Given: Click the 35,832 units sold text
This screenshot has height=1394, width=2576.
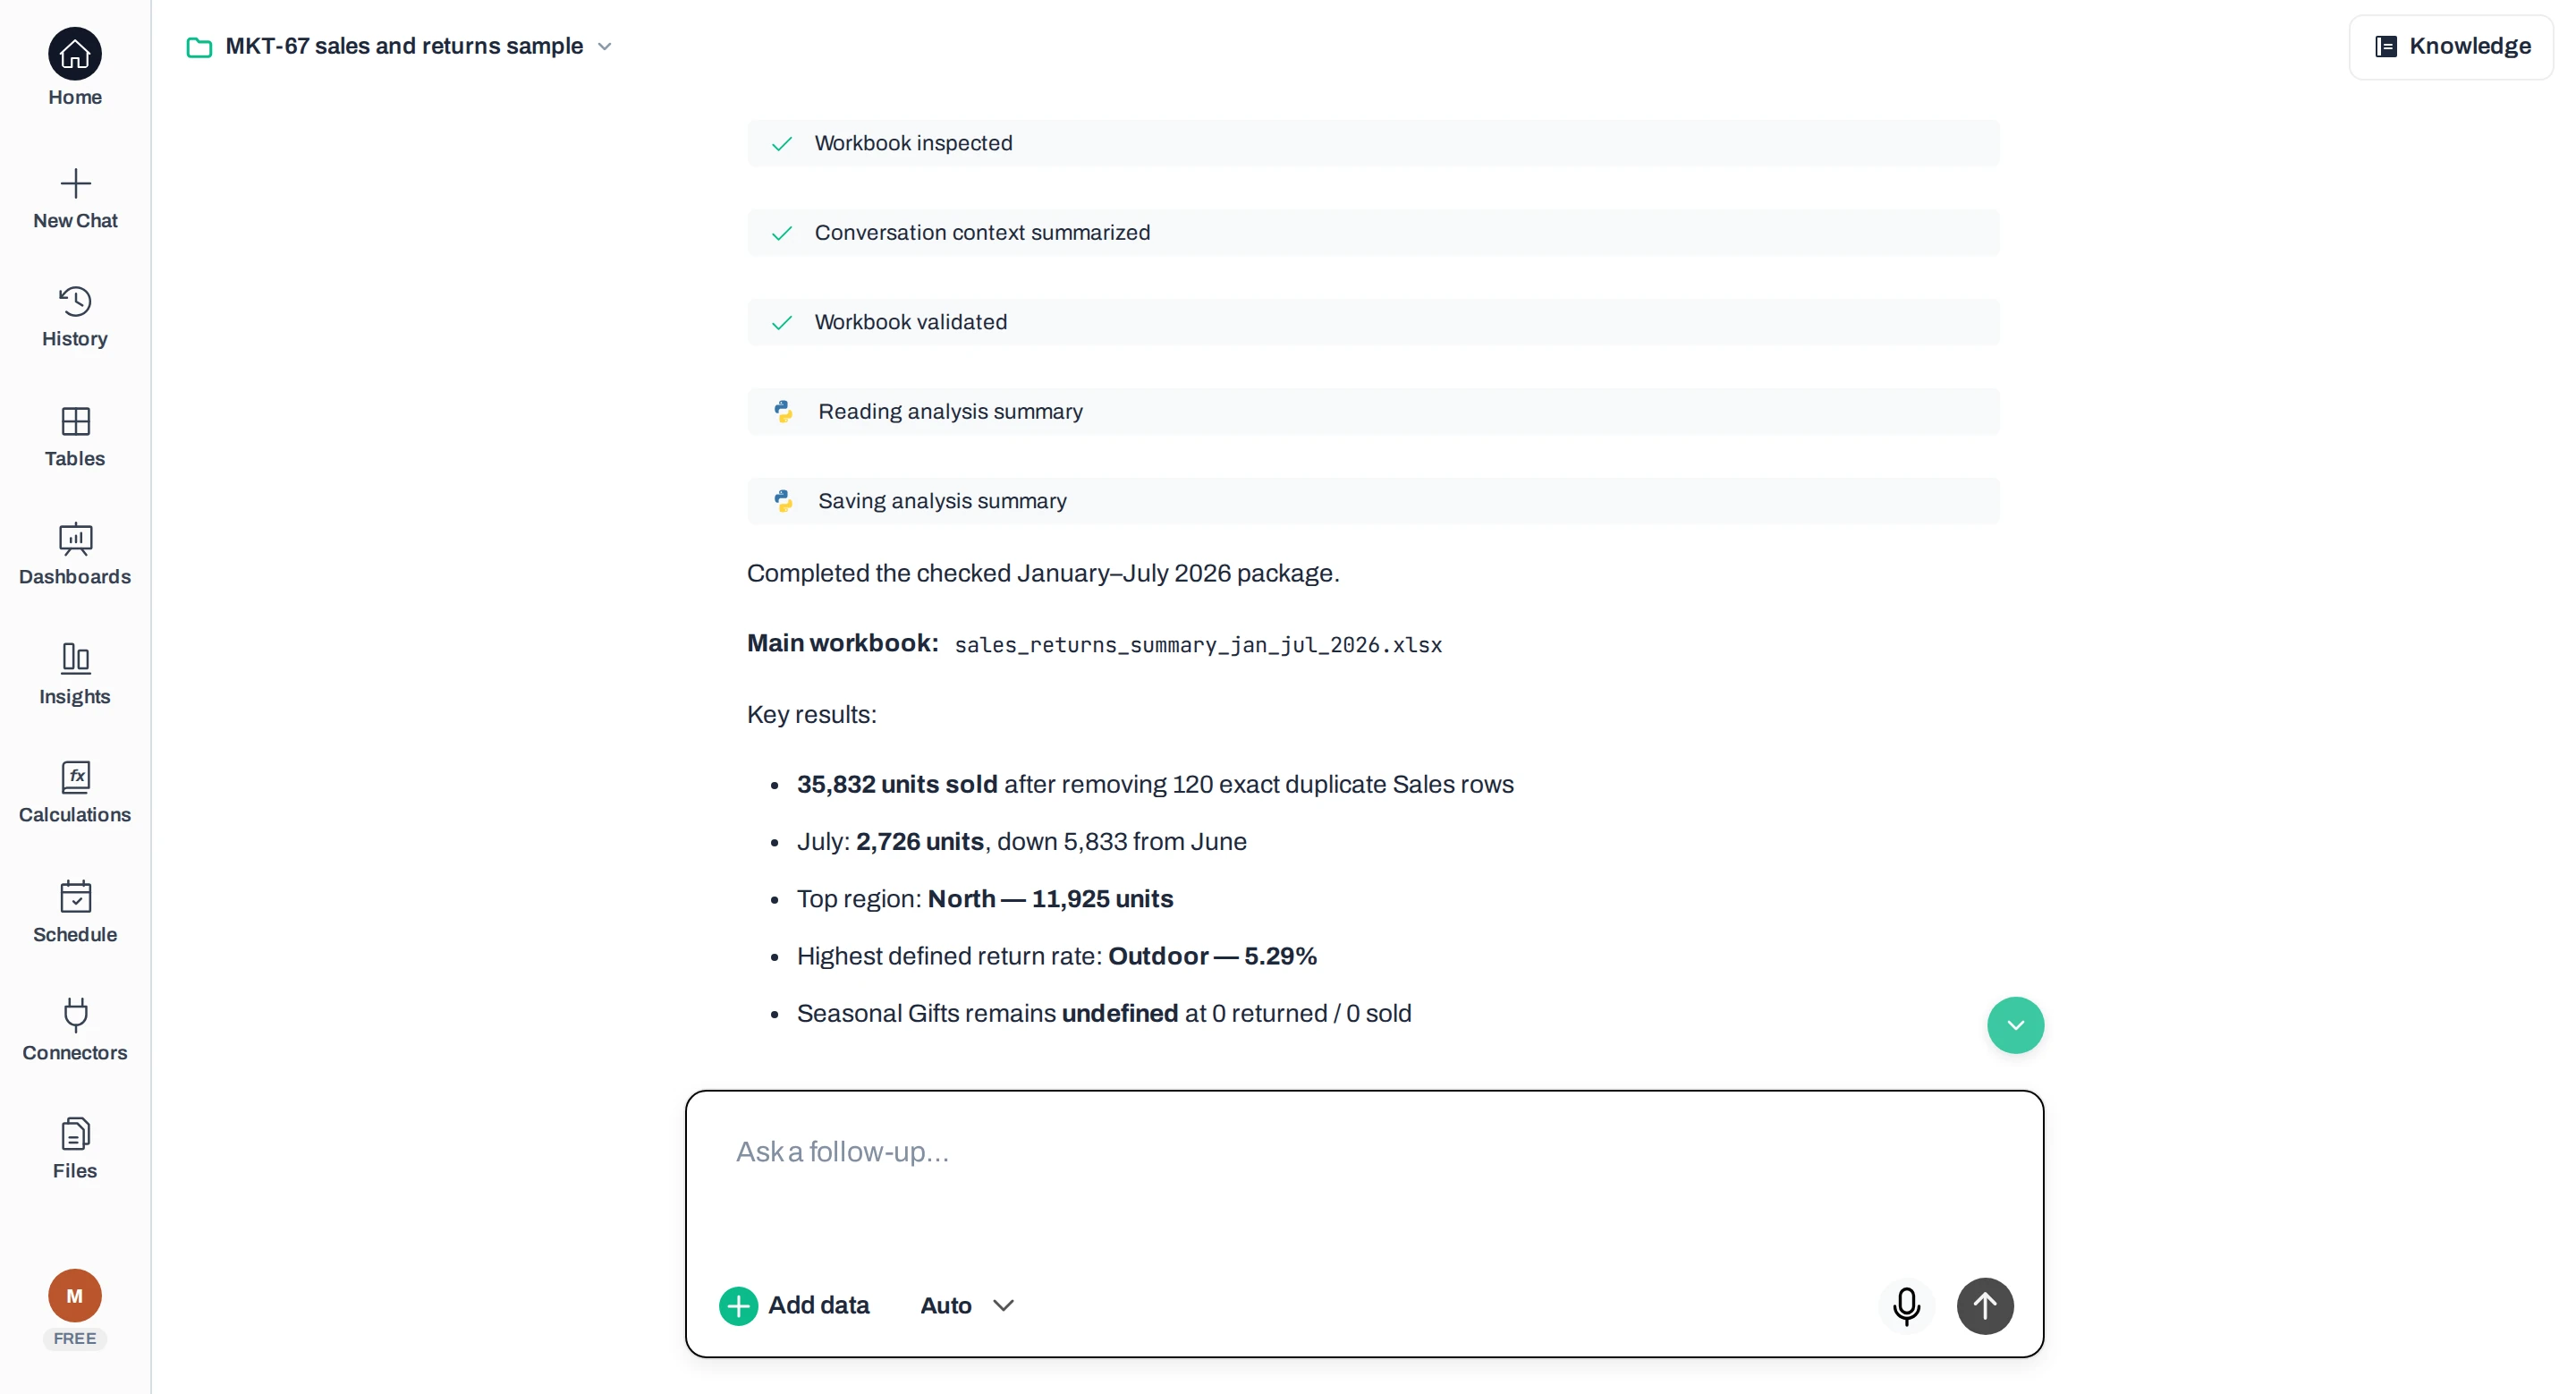Looking at the screenshot, I should tap(897, 785).
